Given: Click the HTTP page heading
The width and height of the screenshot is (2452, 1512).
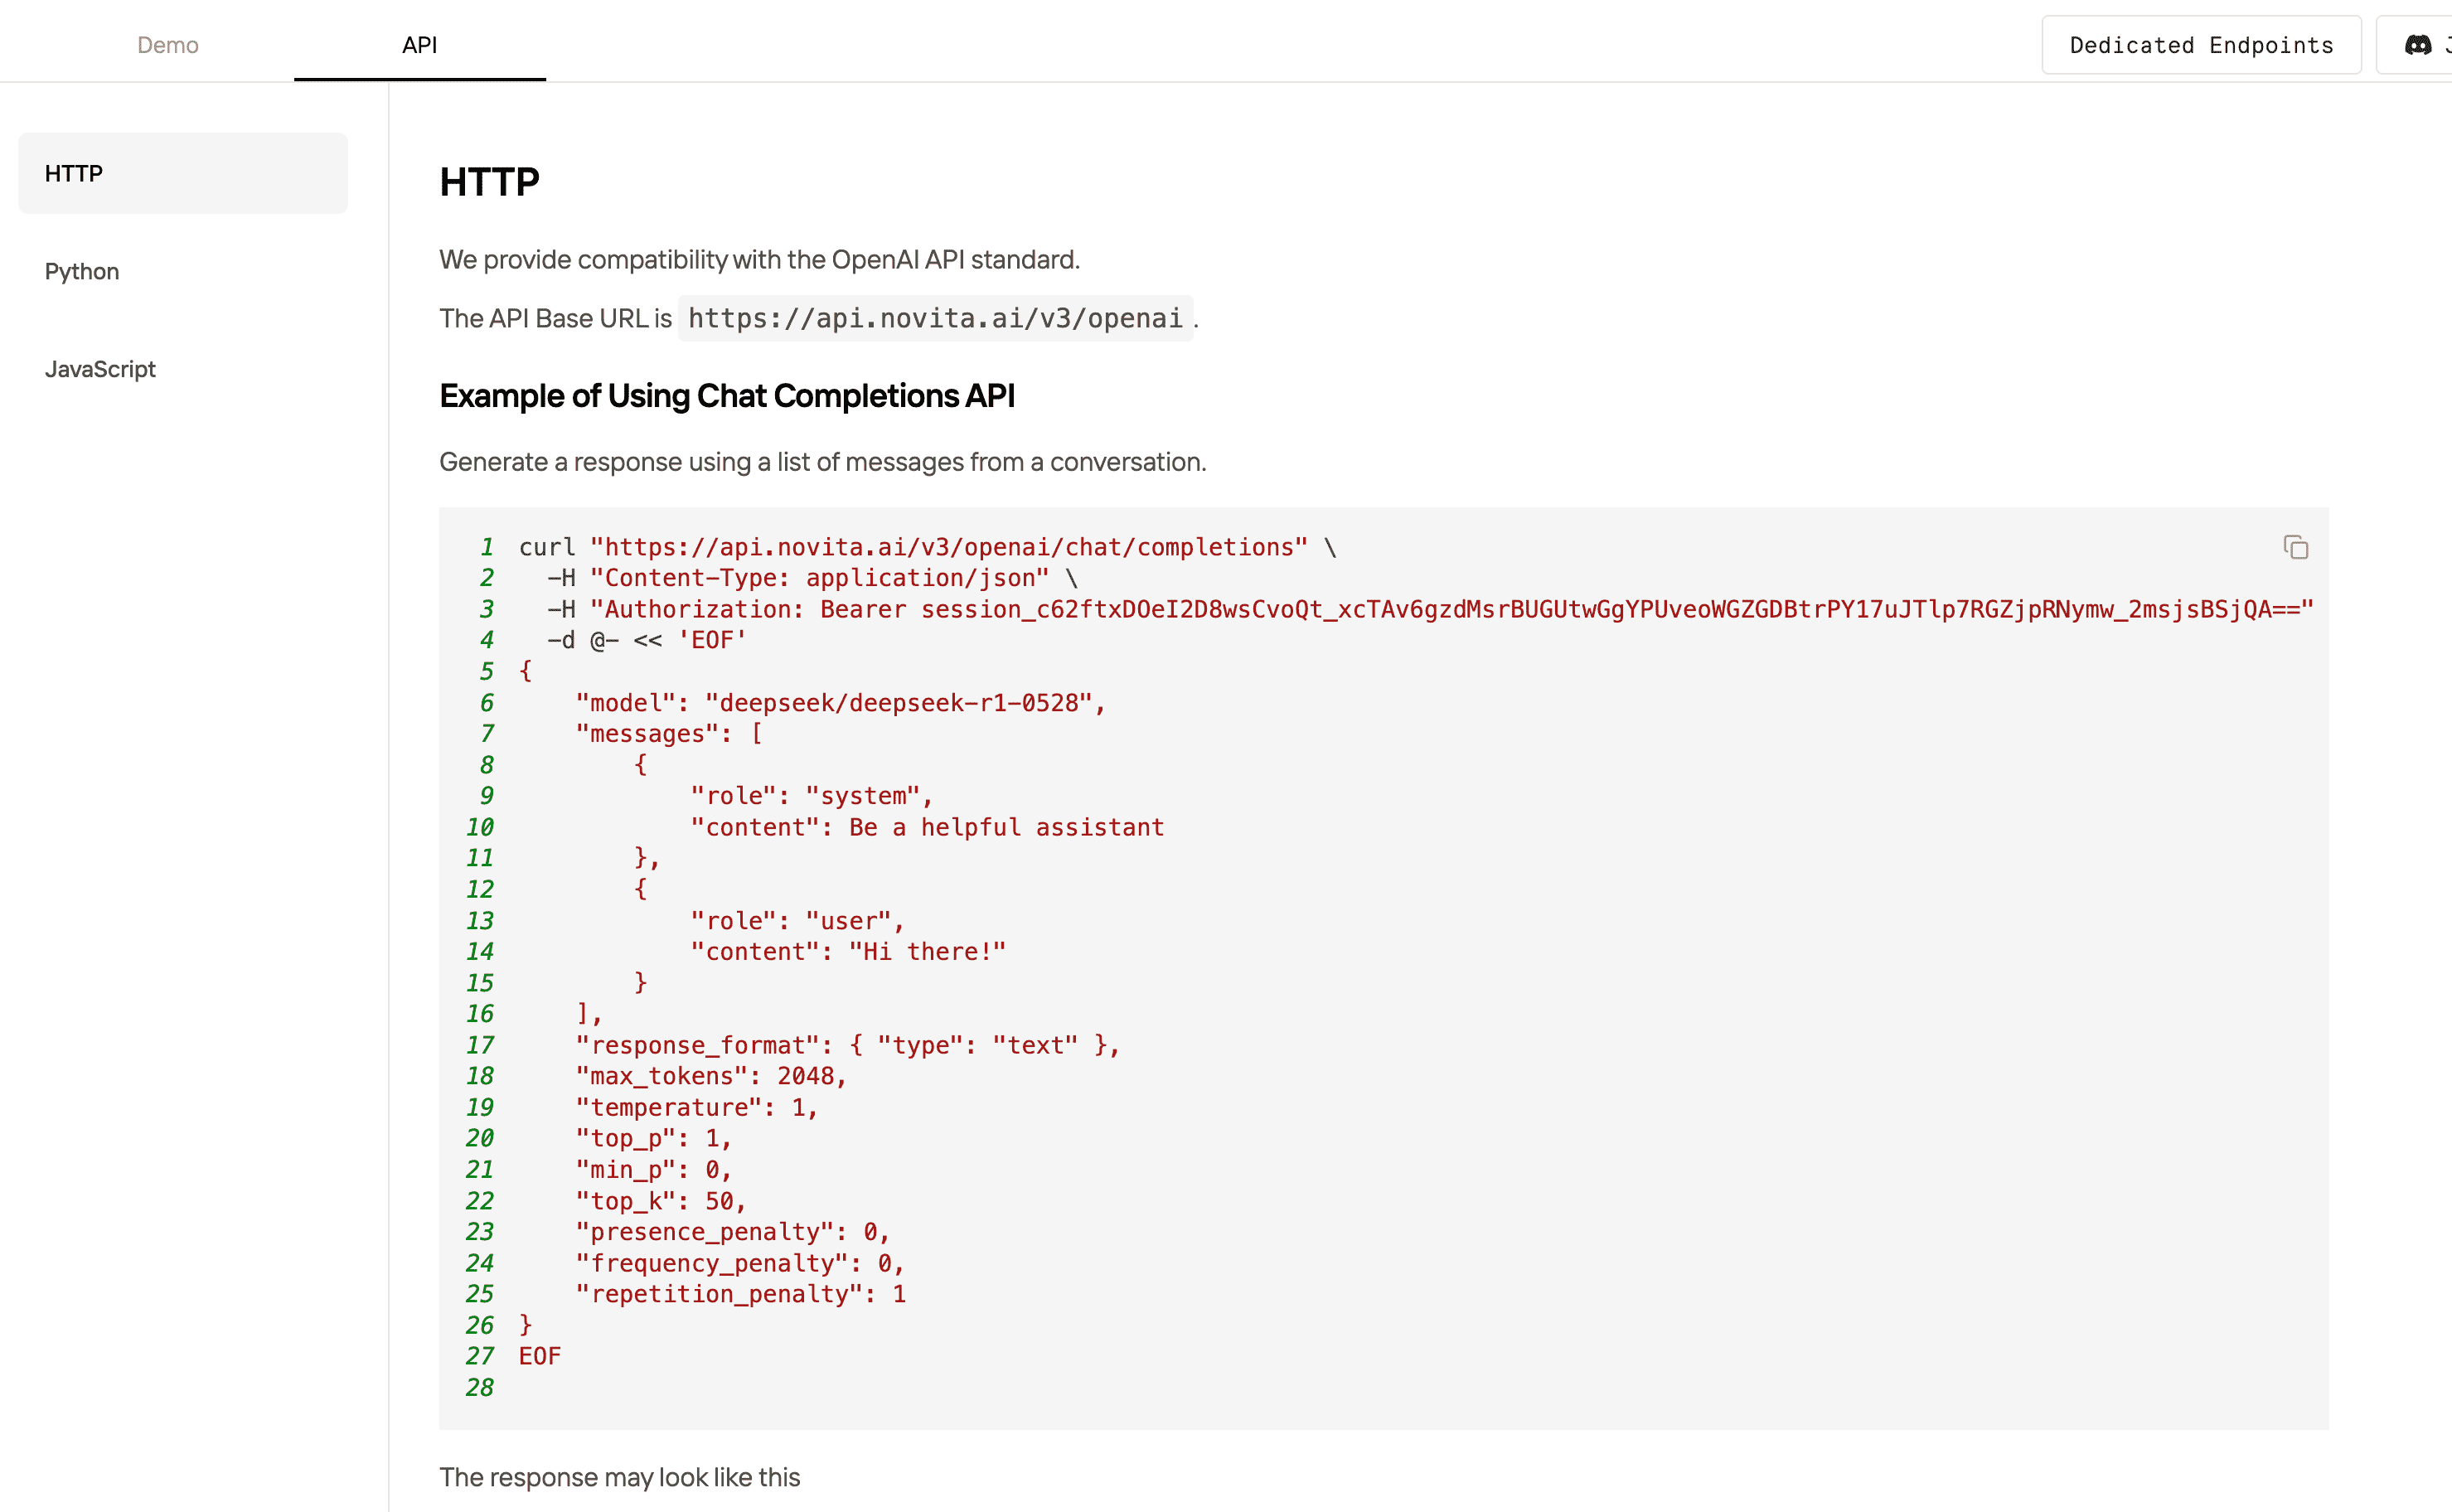Looking at the screenshot, I should pyautogui.click(x=489, y=182).
